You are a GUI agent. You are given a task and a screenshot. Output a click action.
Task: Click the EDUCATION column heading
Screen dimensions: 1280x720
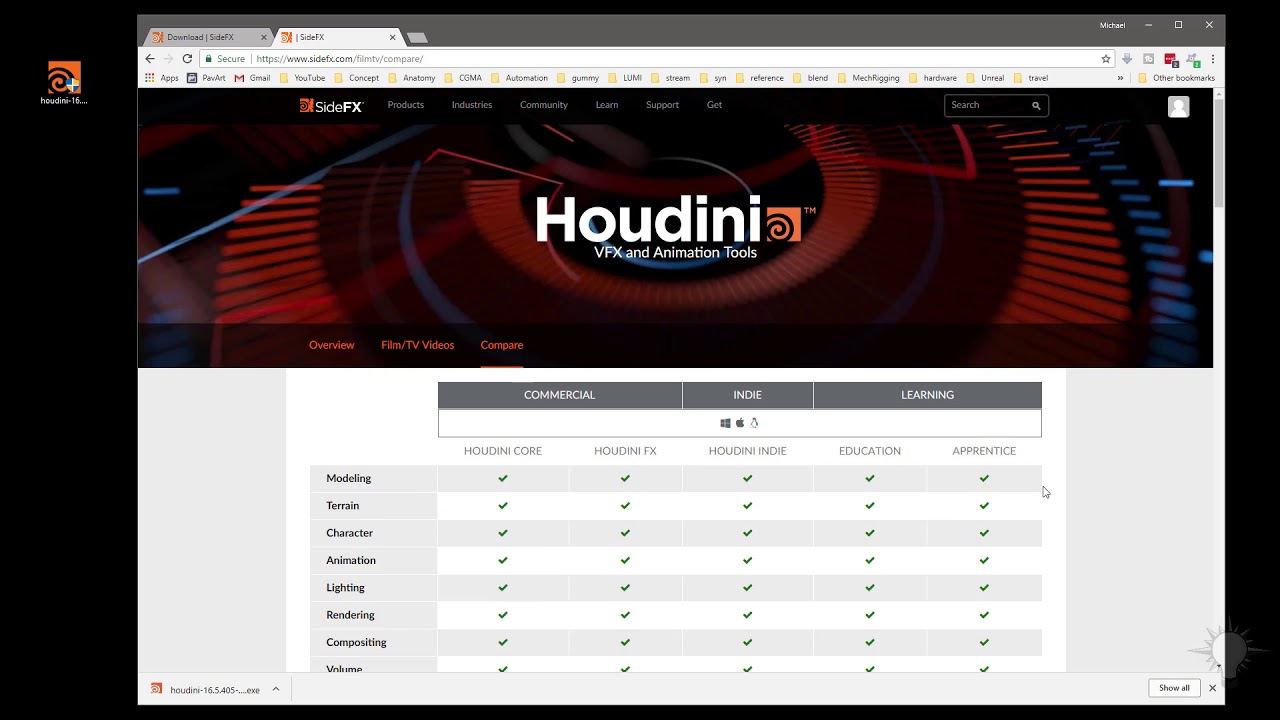point(870,451)
